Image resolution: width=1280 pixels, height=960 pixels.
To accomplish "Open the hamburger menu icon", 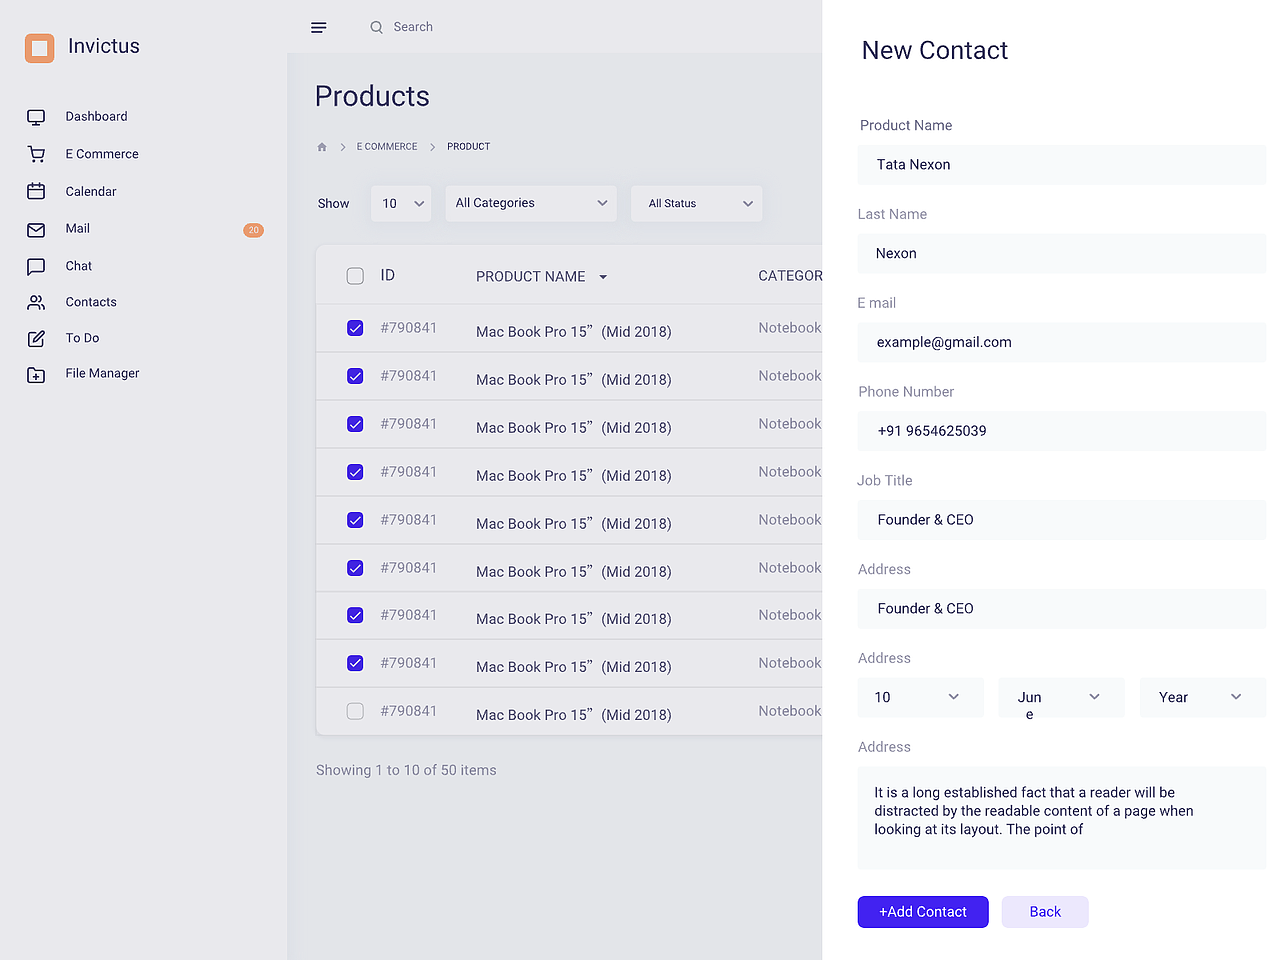I will (x=319, y=28).
